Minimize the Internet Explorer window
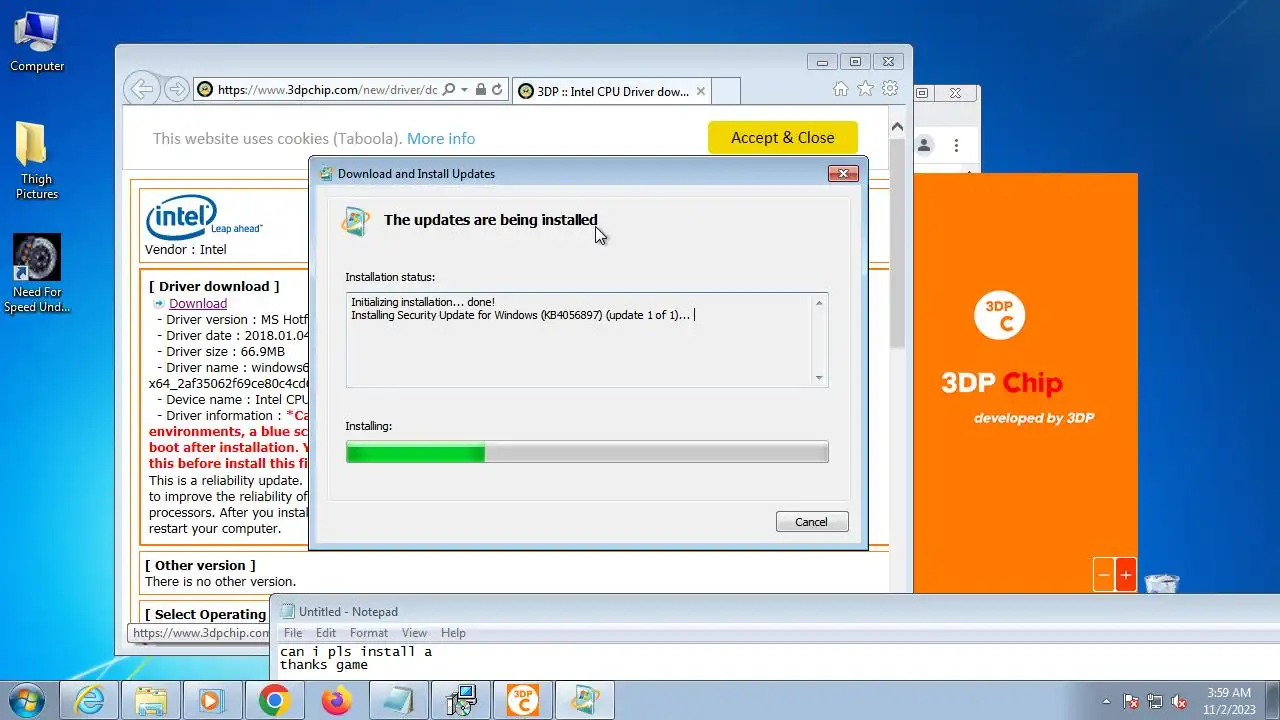Screen dimensions: 1280x720 coord(823,62)
